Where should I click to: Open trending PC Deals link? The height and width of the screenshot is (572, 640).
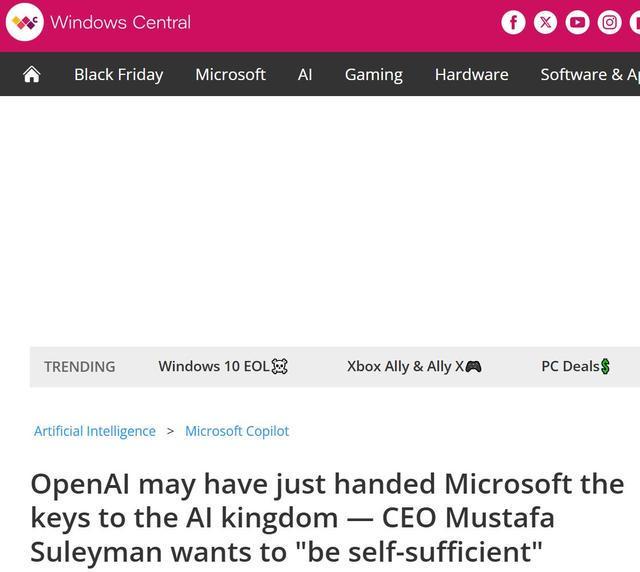point(576,366)
